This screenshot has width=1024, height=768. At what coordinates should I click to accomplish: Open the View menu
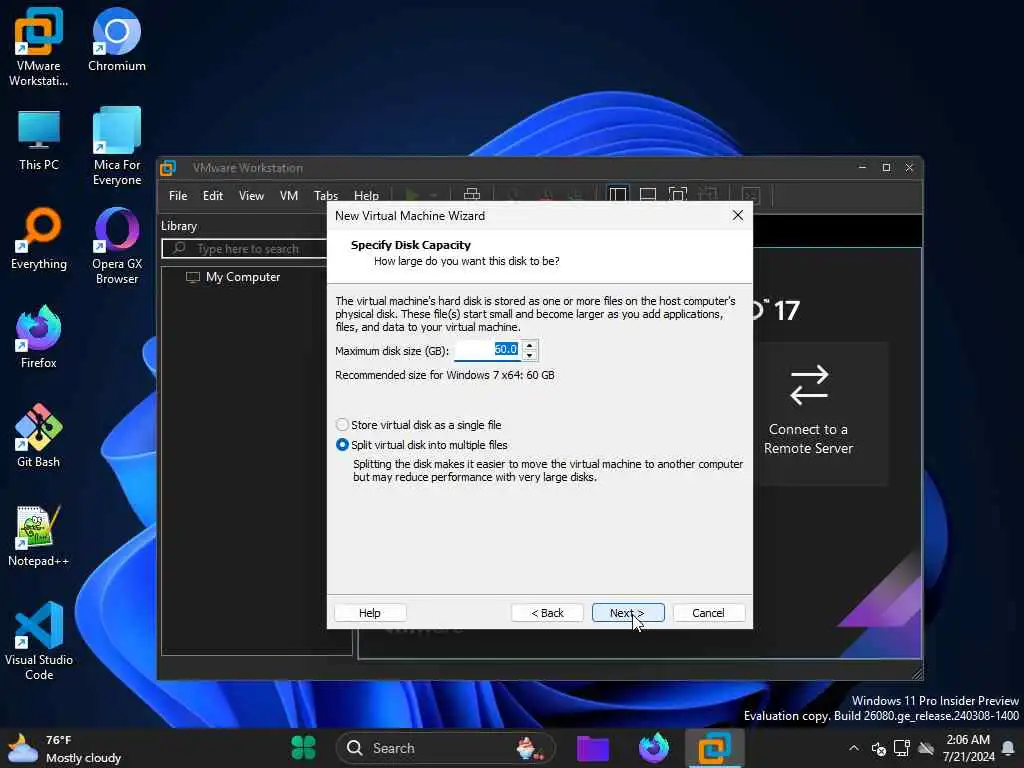pos(251,196)
